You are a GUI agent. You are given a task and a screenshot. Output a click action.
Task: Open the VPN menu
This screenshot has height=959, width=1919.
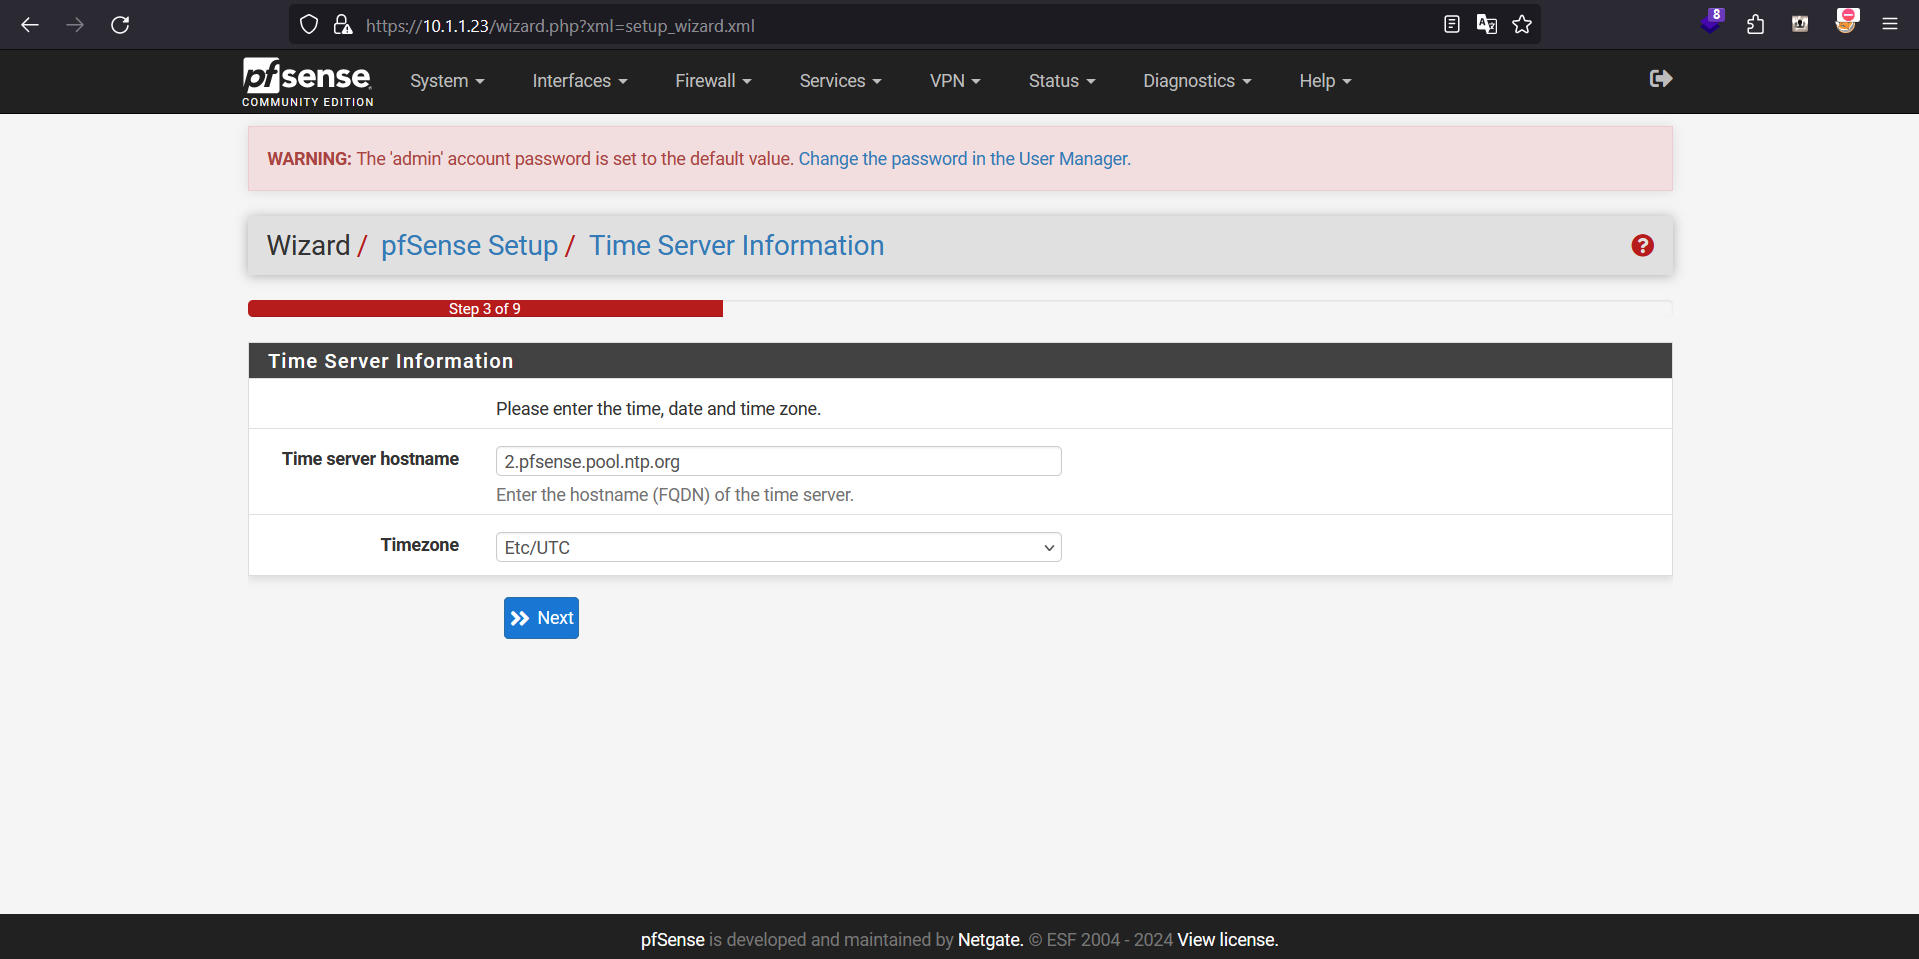[x=955, y=81]
